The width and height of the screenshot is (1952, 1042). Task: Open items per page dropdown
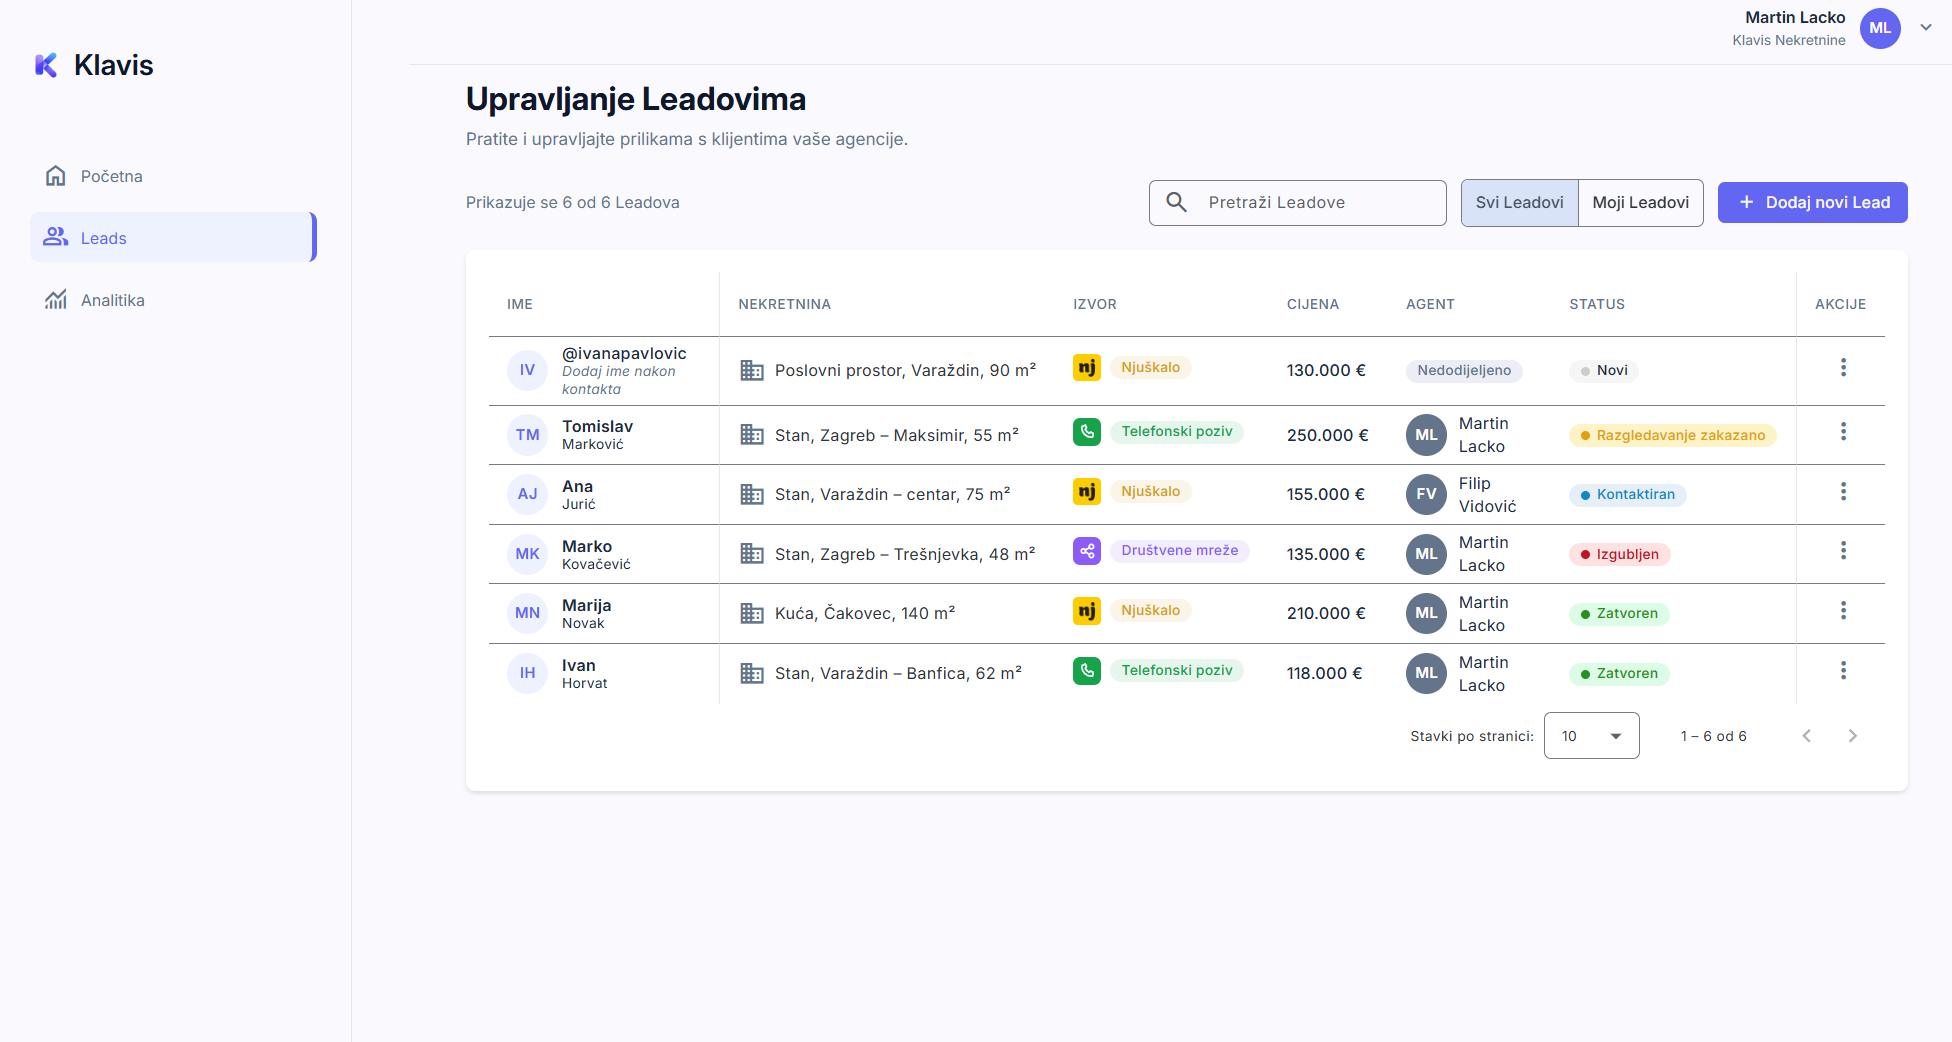[x=1591, y=736]
